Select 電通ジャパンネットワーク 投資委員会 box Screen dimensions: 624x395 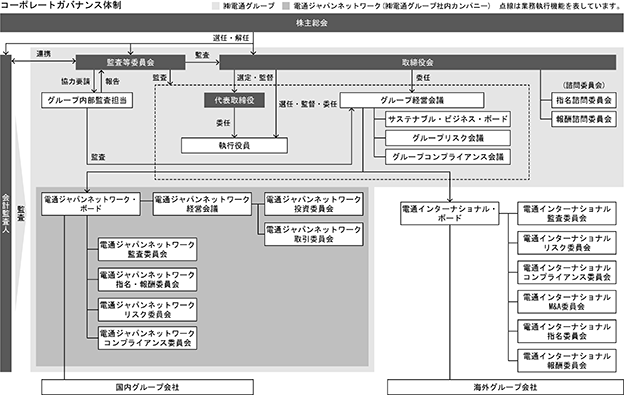point(314,204)
